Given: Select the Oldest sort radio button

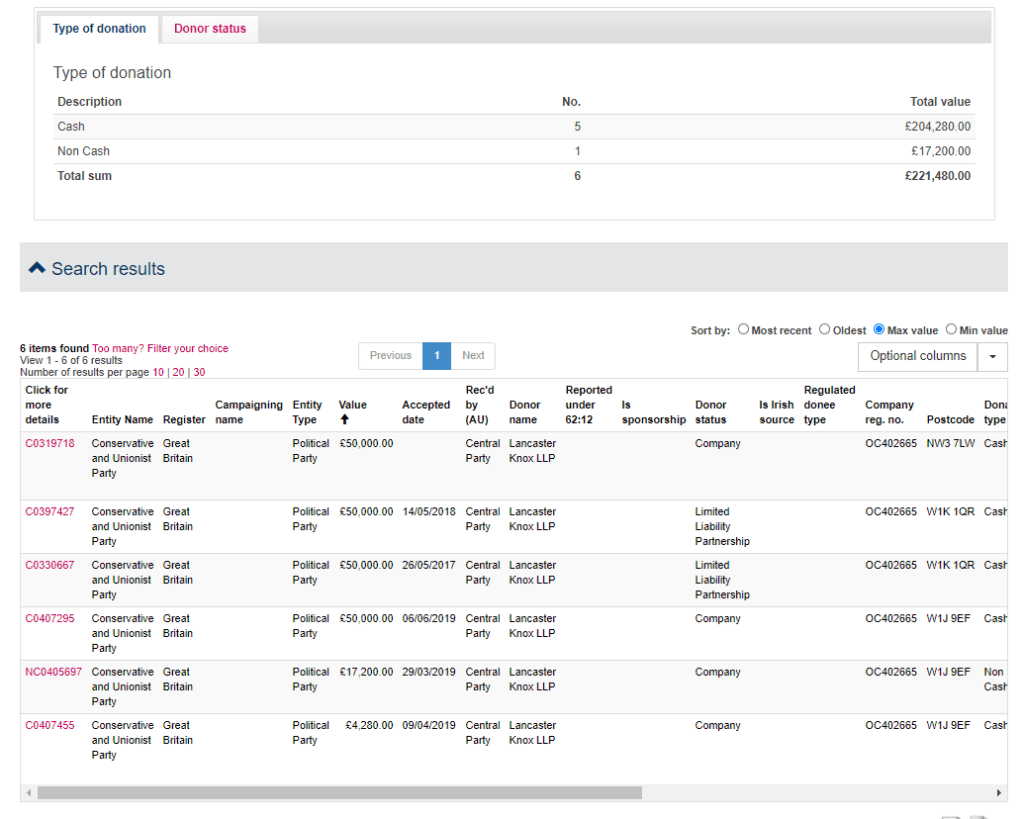Looking at the screenshot, I should 824,330.
